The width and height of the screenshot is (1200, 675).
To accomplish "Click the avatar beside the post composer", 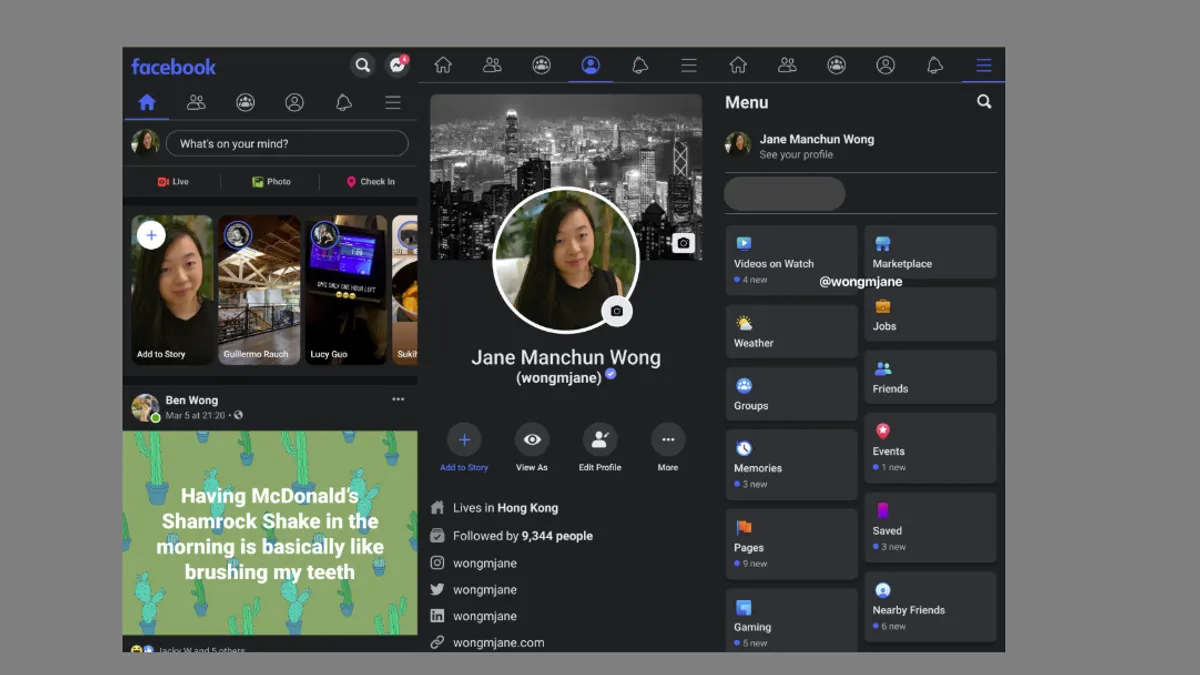I will point(146,143).
